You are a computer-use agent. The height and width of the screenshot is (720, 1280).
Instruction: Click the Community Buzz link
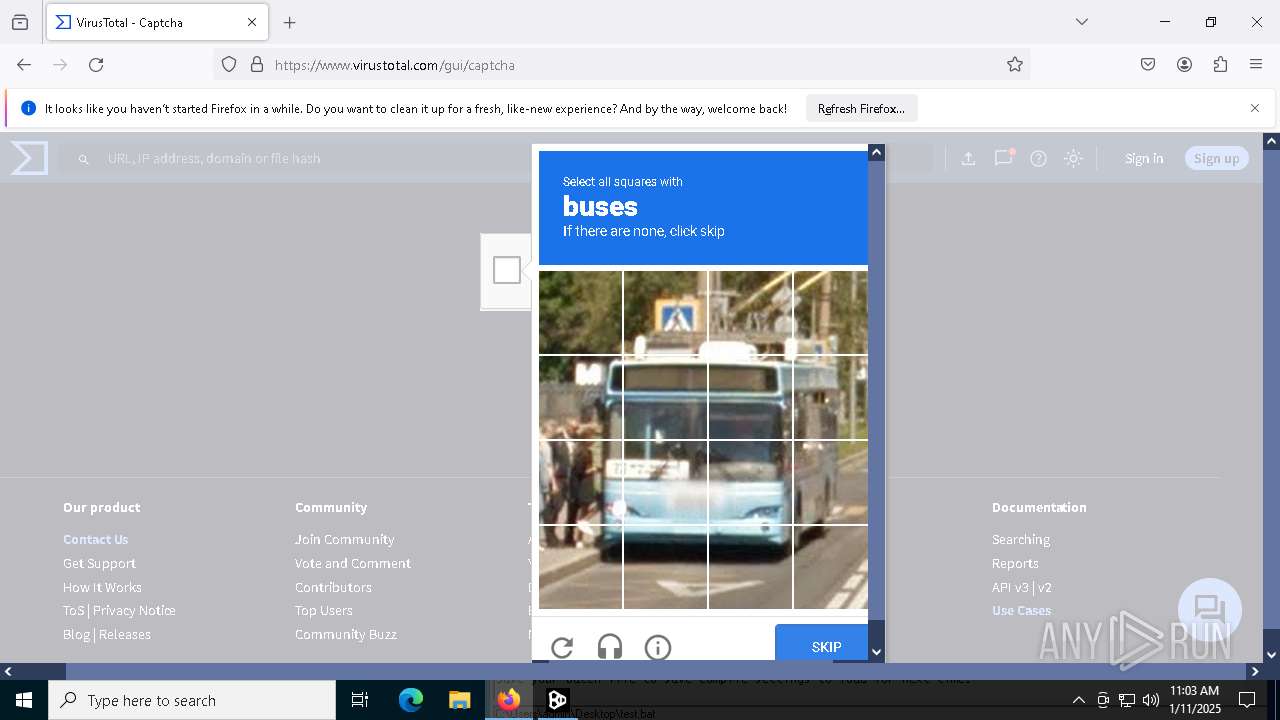point(346,634)
